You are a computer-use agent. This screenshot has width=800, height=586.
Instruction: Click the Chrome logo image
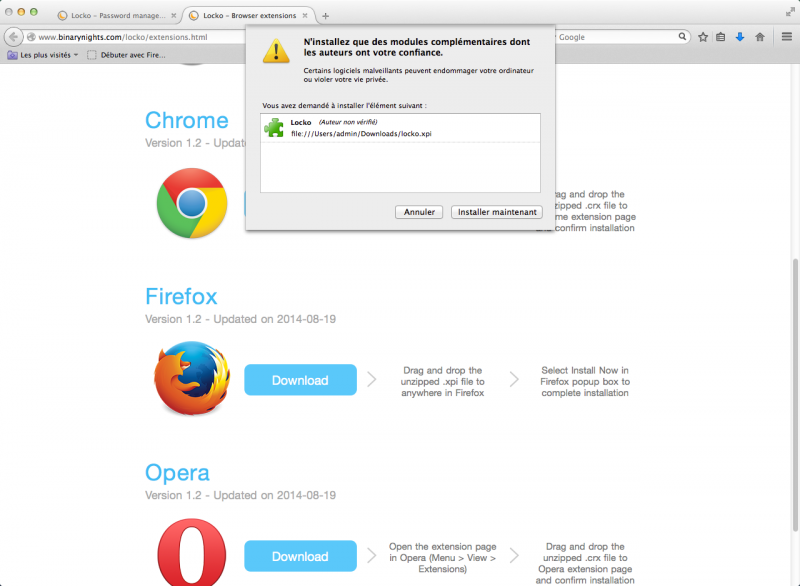tap(192, 203)
